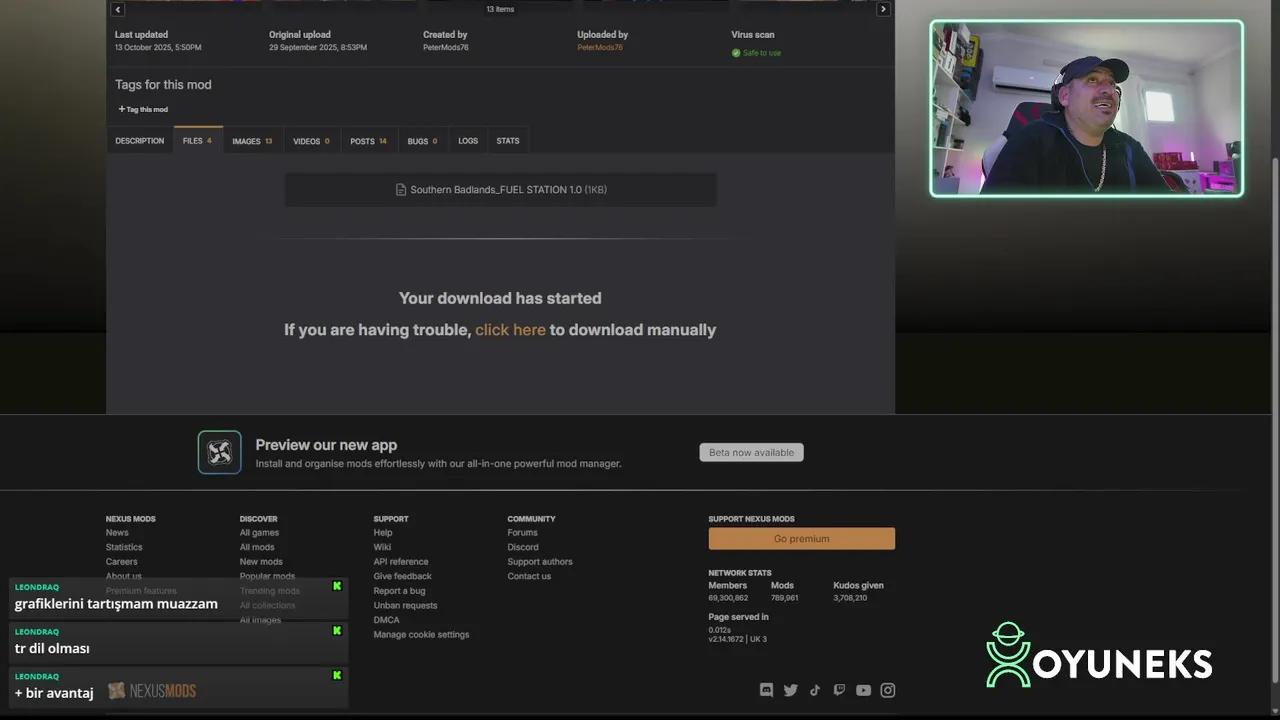Click the 'Your download has started' heading
The image size is (1280, 720).
click(x=500, y=298)
